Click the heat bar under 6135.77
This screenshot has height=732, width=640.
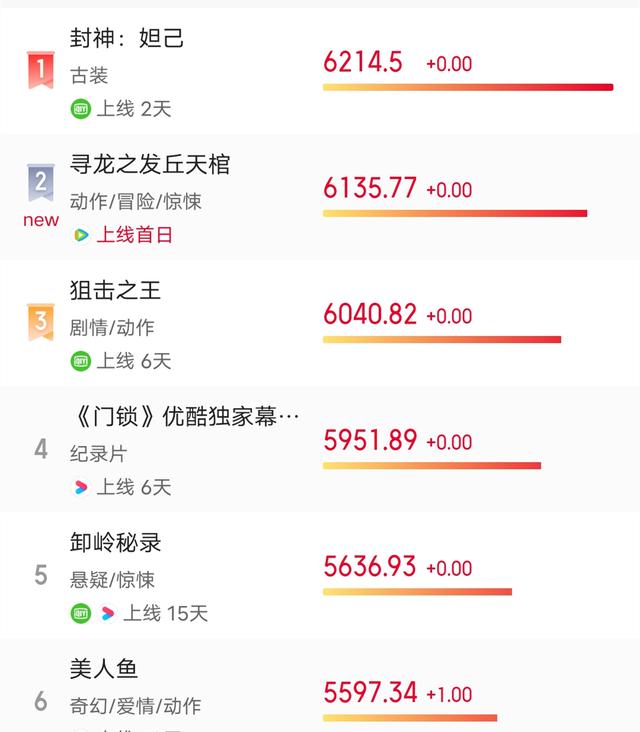(455, 213)
